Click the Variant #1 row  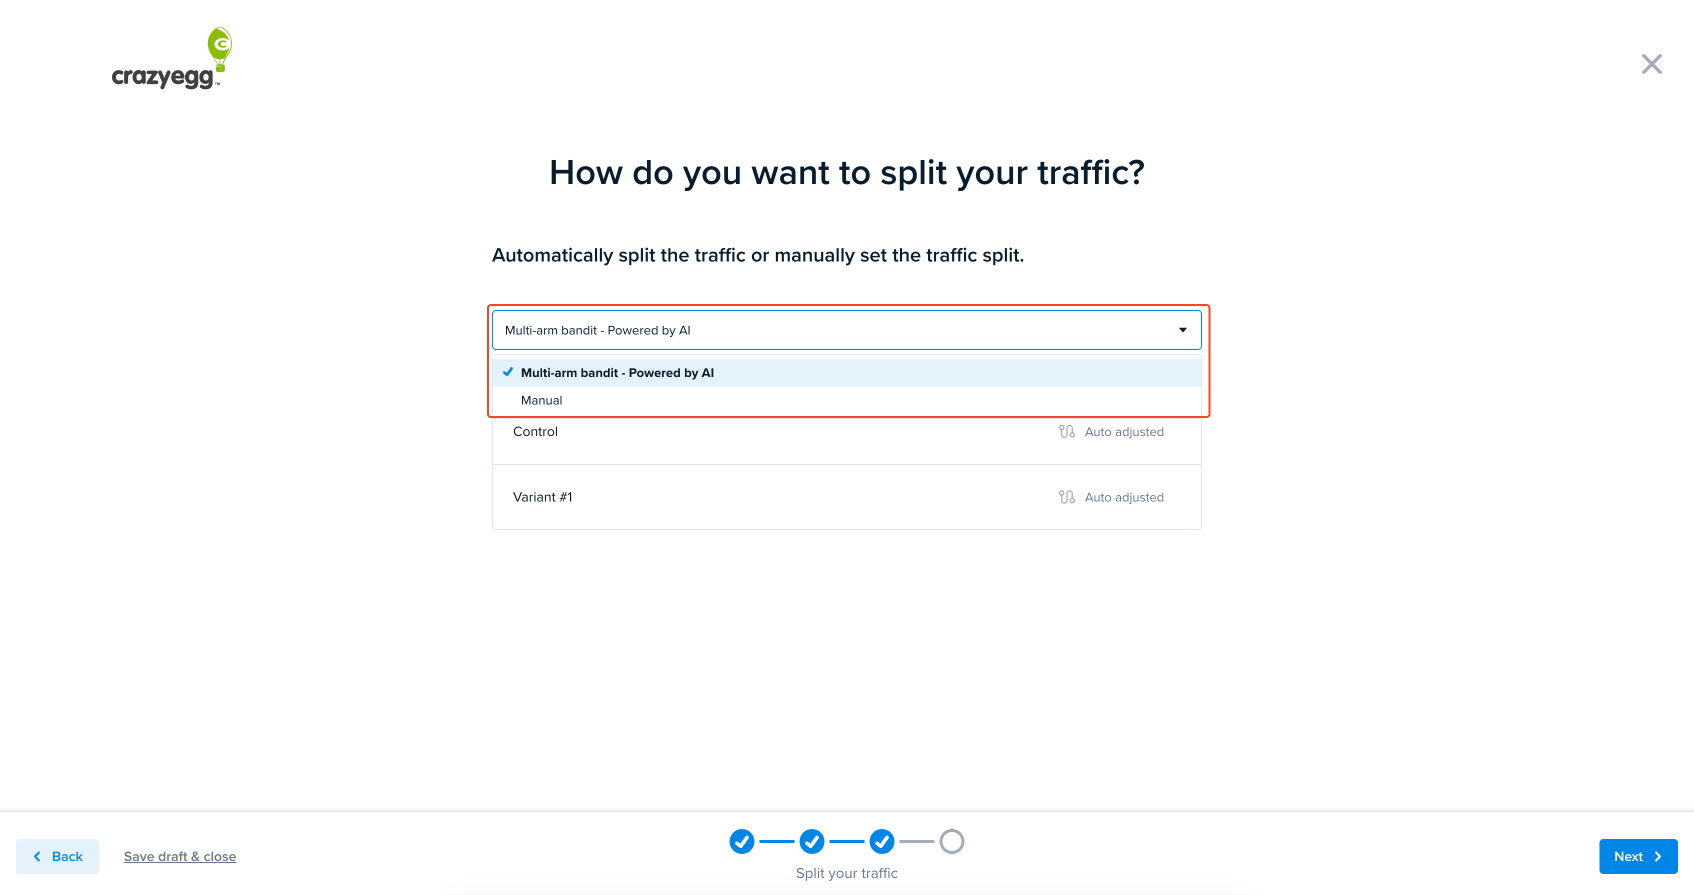(x=846, y=497)
